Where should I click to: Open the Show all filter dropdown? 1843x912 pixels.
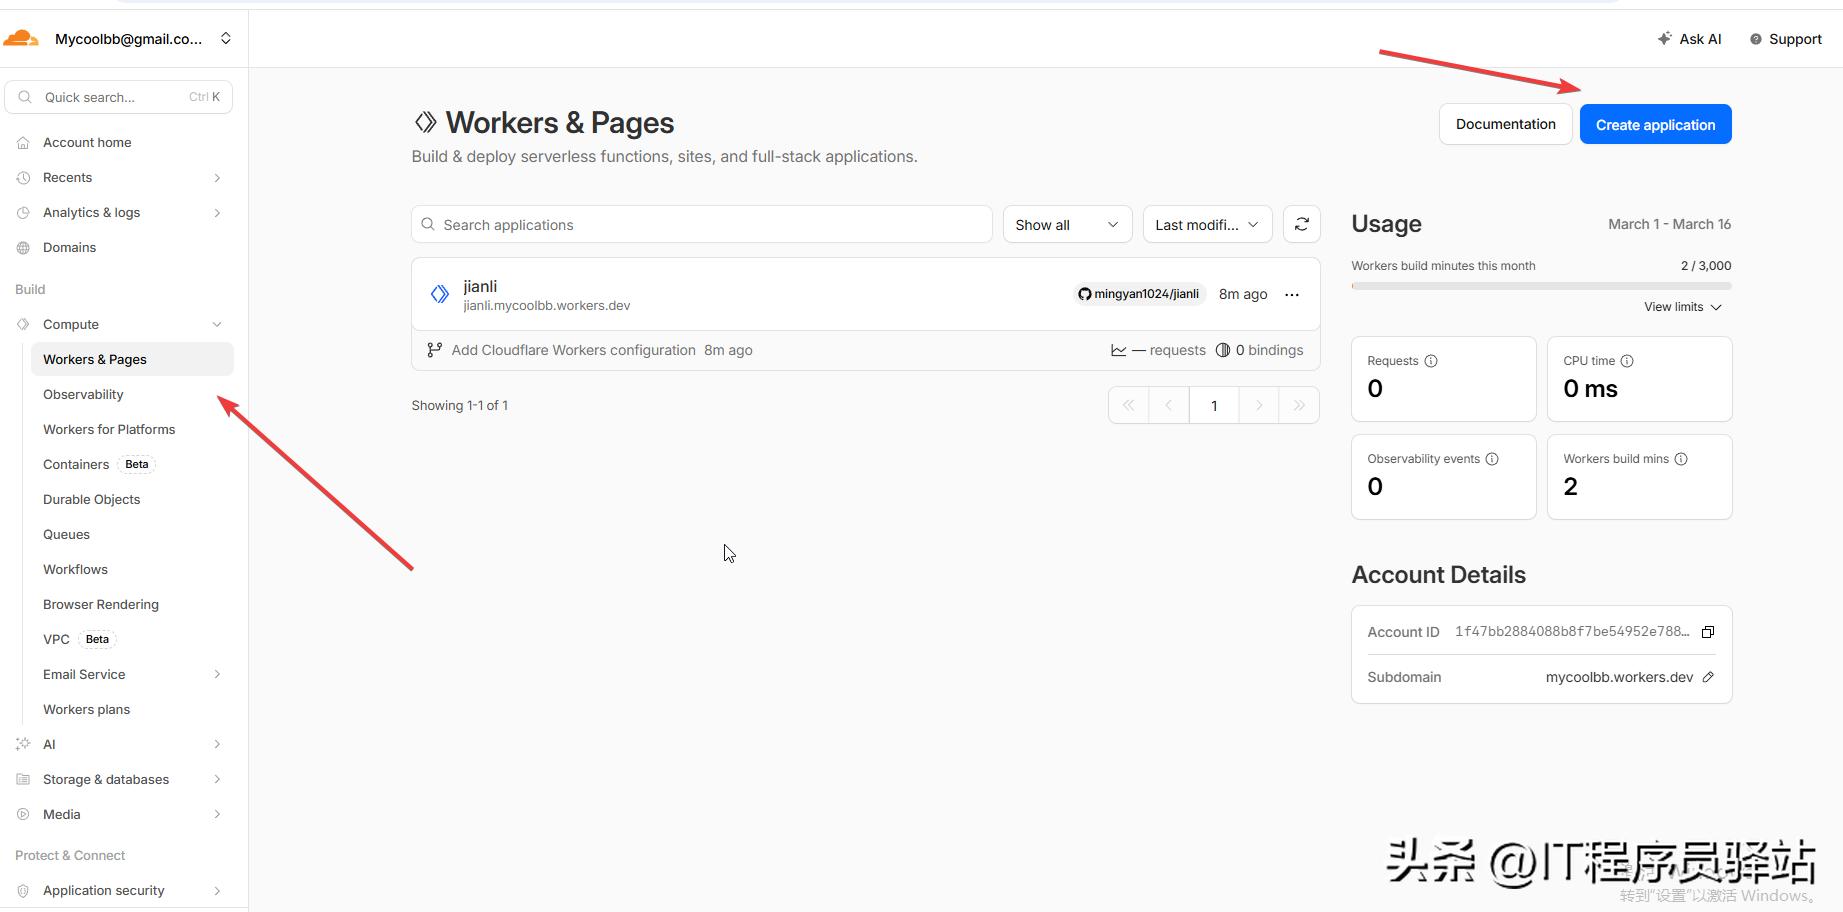(1066, 225)
